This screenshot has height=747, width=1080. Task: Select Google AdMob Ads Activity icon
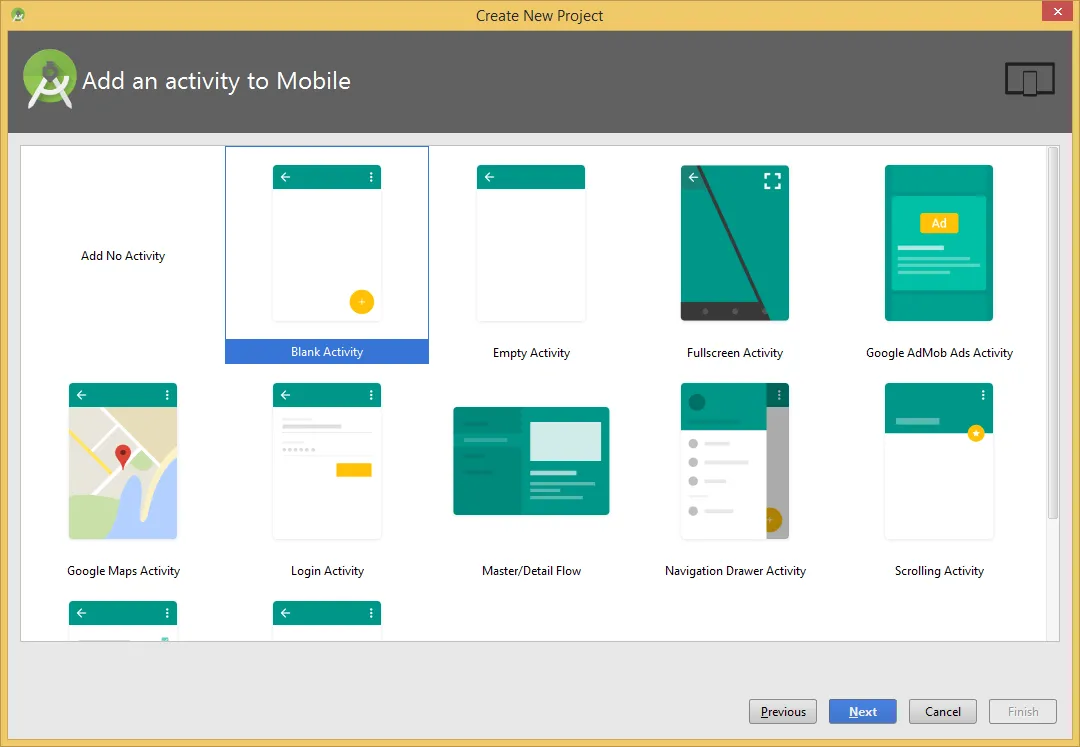(938, 243)
